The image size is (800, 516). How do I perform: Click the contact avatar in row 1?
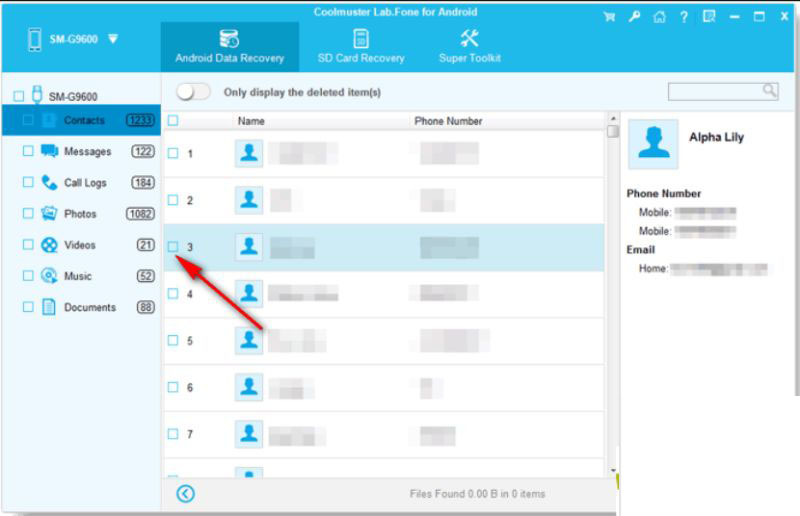249,153
